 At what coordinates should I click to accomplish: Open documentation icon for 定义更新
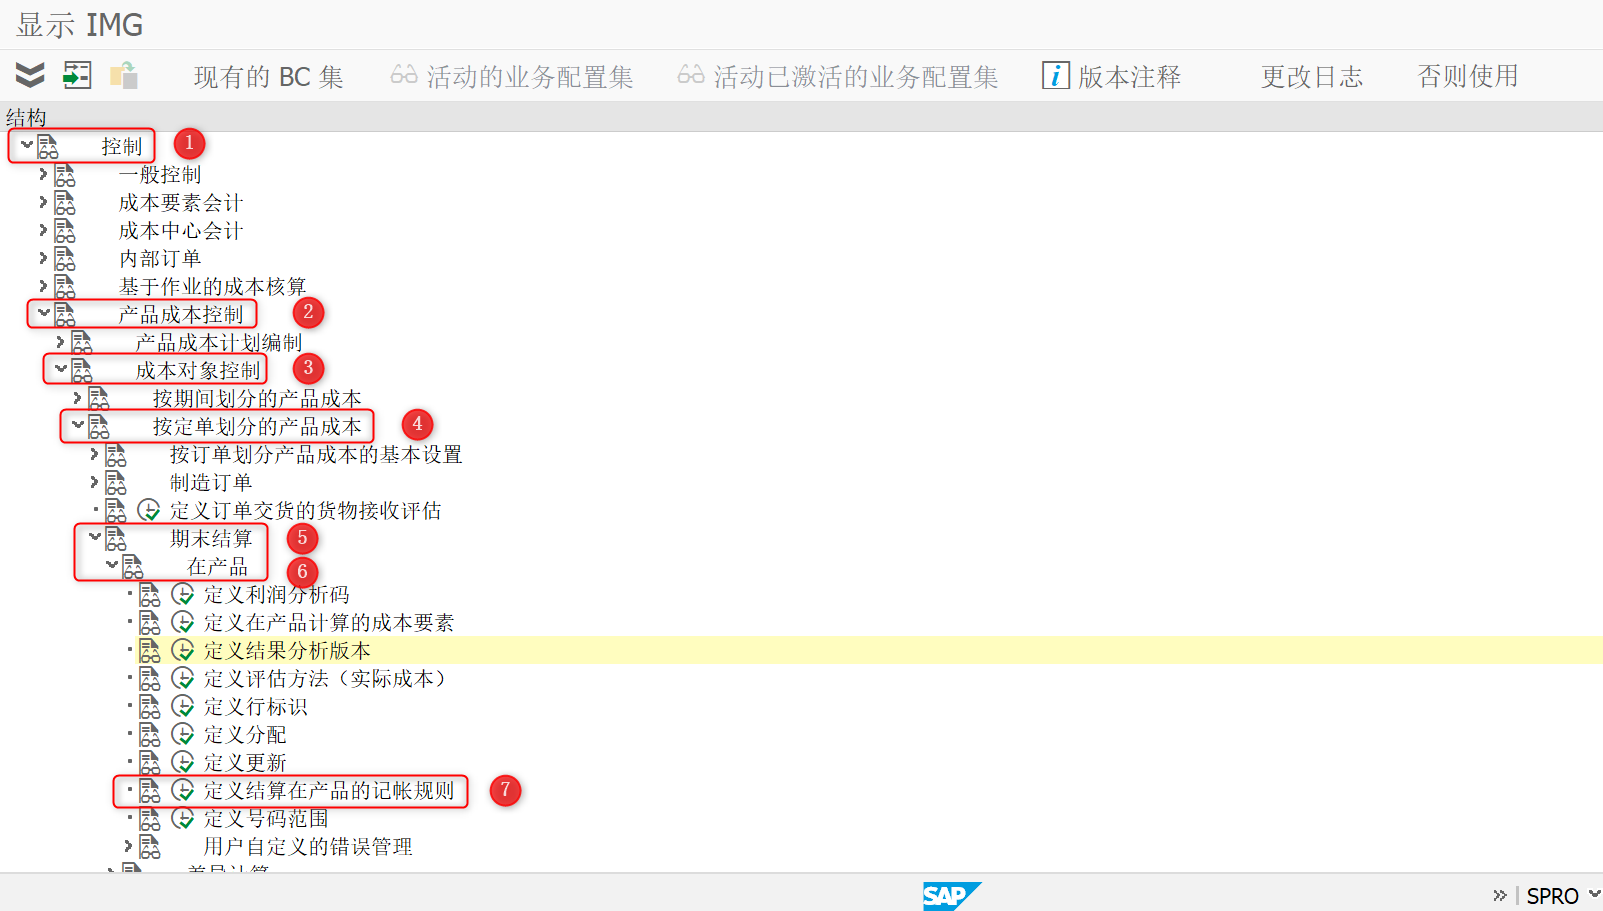150,763
